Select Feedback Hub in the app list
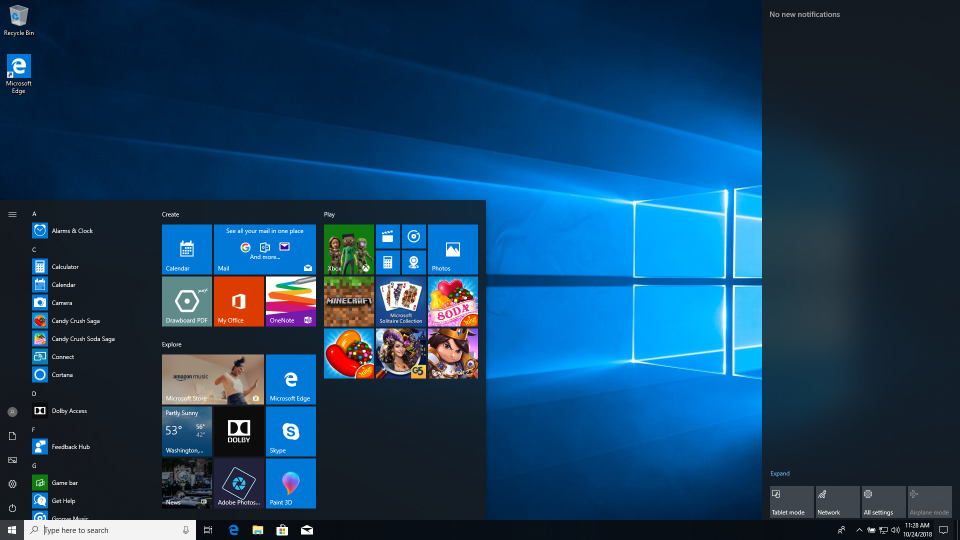960x540 pixels. pyautogui.click(x=70, y=447)
